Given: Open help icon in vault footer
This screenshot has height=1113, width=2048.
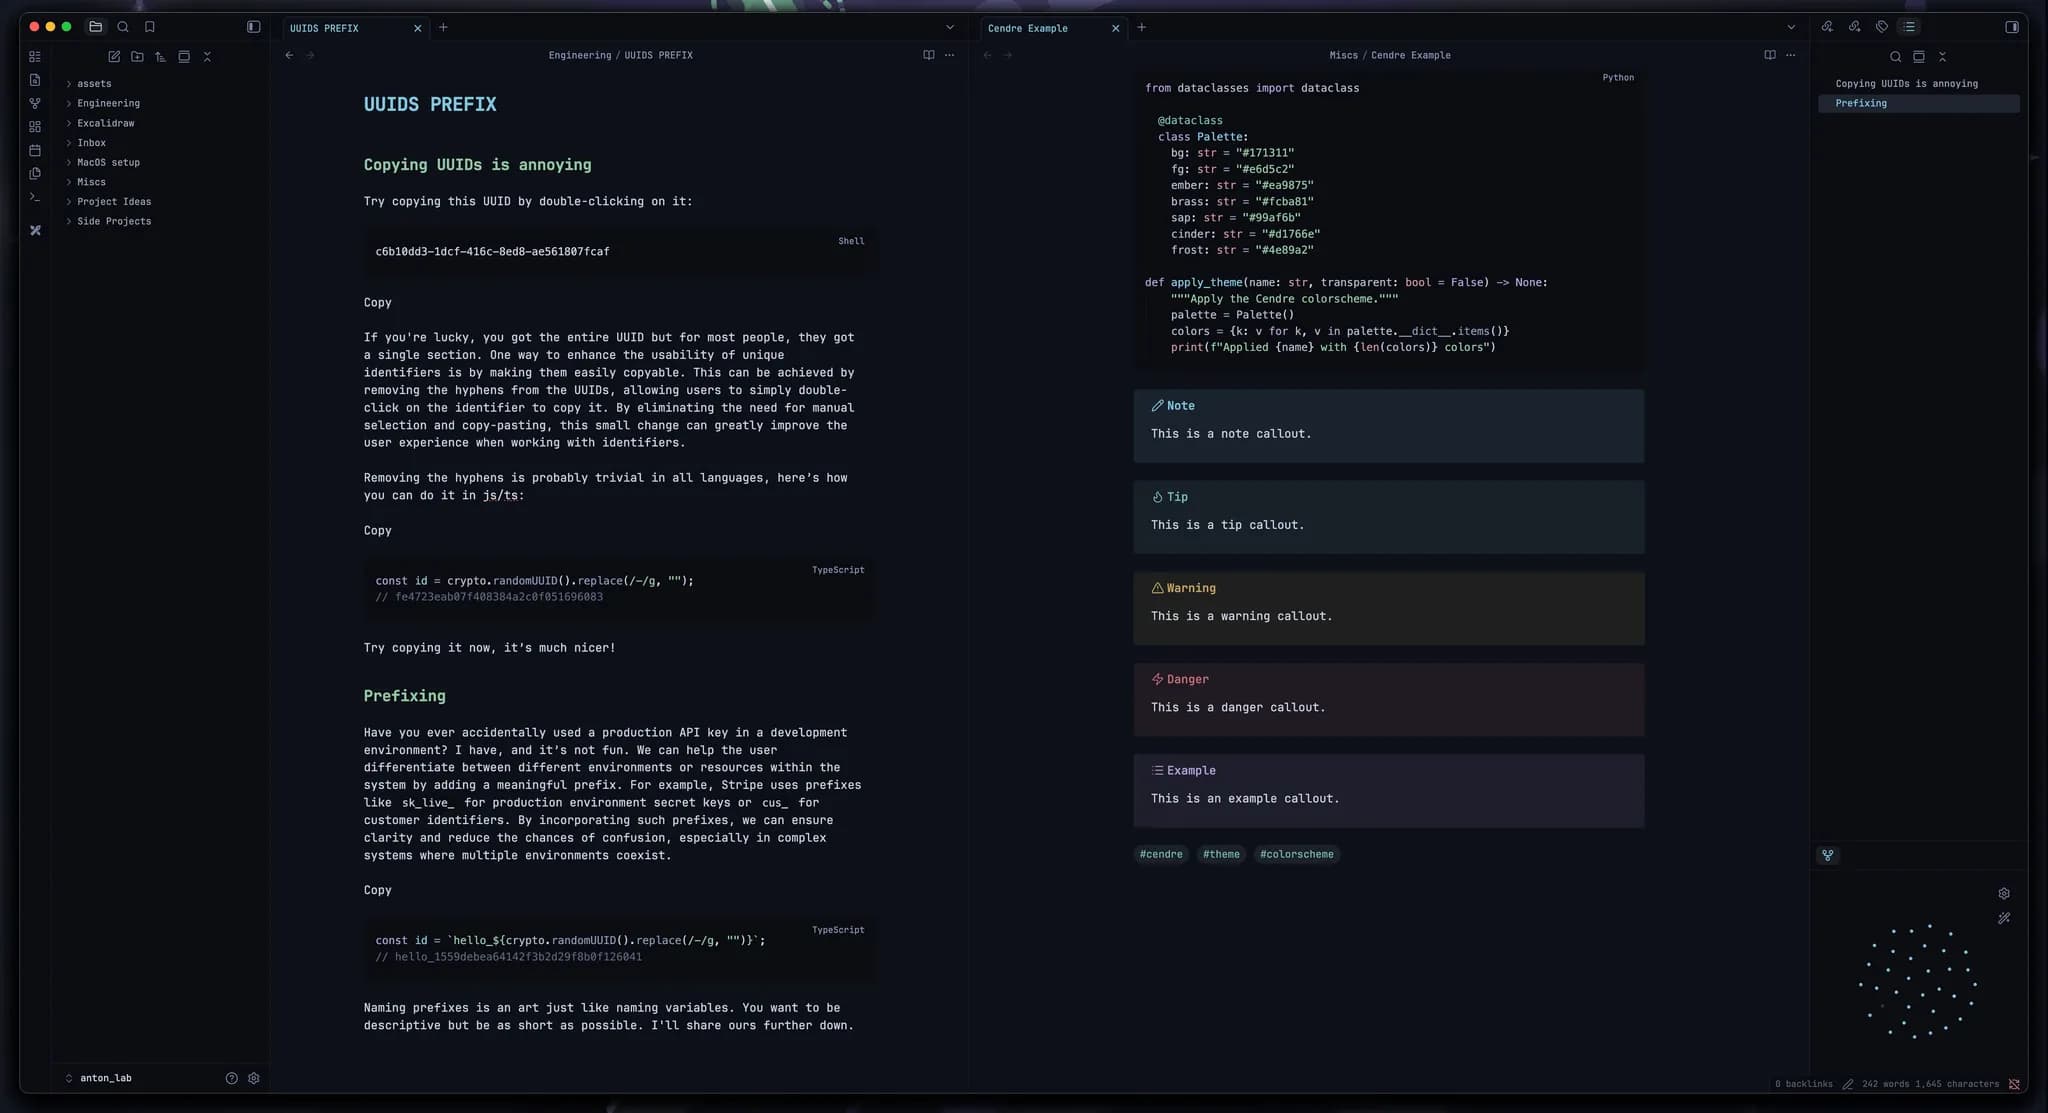Looking at the screenshot, I should [231, 1078].
